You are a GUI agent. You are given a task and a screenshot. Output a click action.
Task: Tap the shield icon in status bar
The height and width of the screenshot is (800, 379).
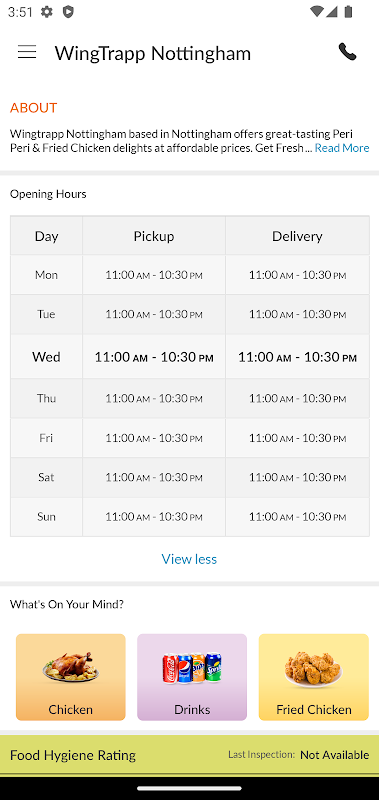68,12
